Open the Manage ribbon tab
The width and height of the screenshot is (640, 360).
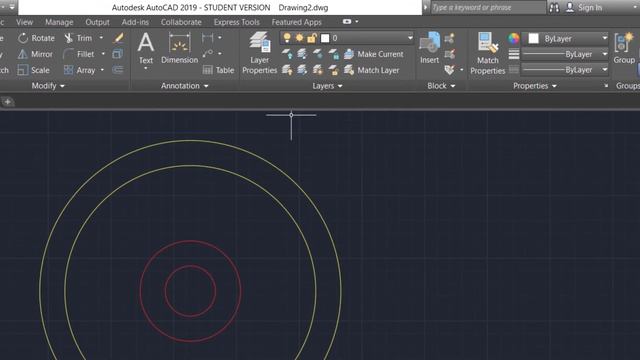point(59,22)
